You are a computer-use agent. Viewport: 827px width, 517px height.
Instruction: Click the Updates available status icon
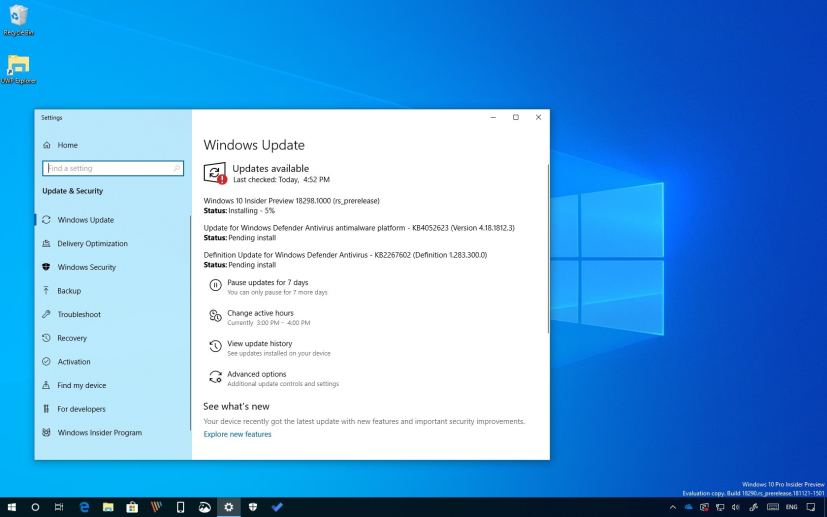215,173
